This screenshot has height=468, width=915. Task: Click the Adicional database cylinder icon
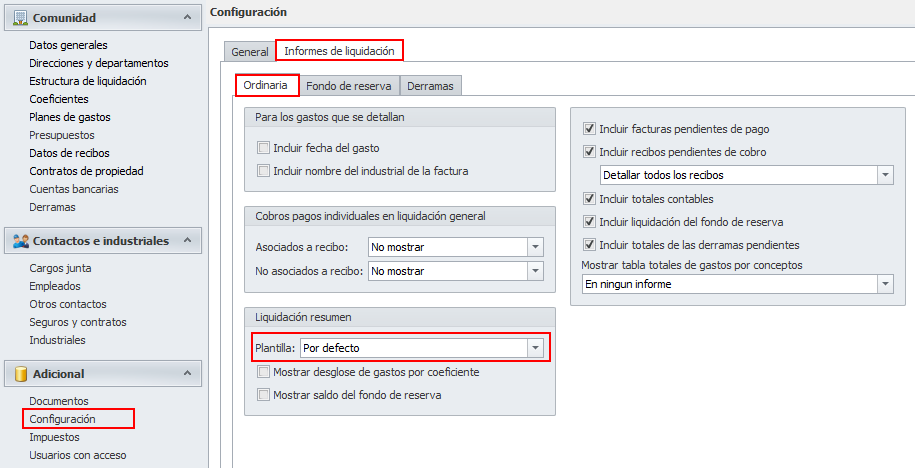pos(20,374)
